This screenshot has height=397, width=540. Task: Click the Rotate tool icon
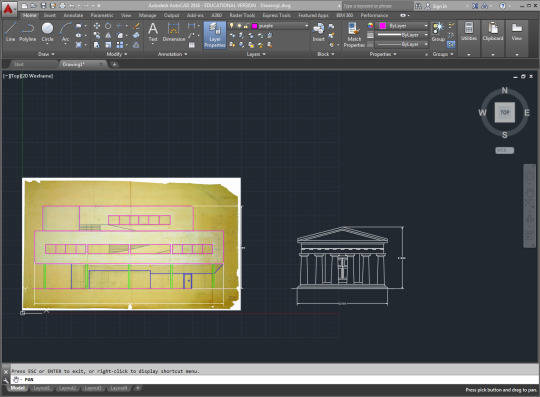click(x=108, y=26)
